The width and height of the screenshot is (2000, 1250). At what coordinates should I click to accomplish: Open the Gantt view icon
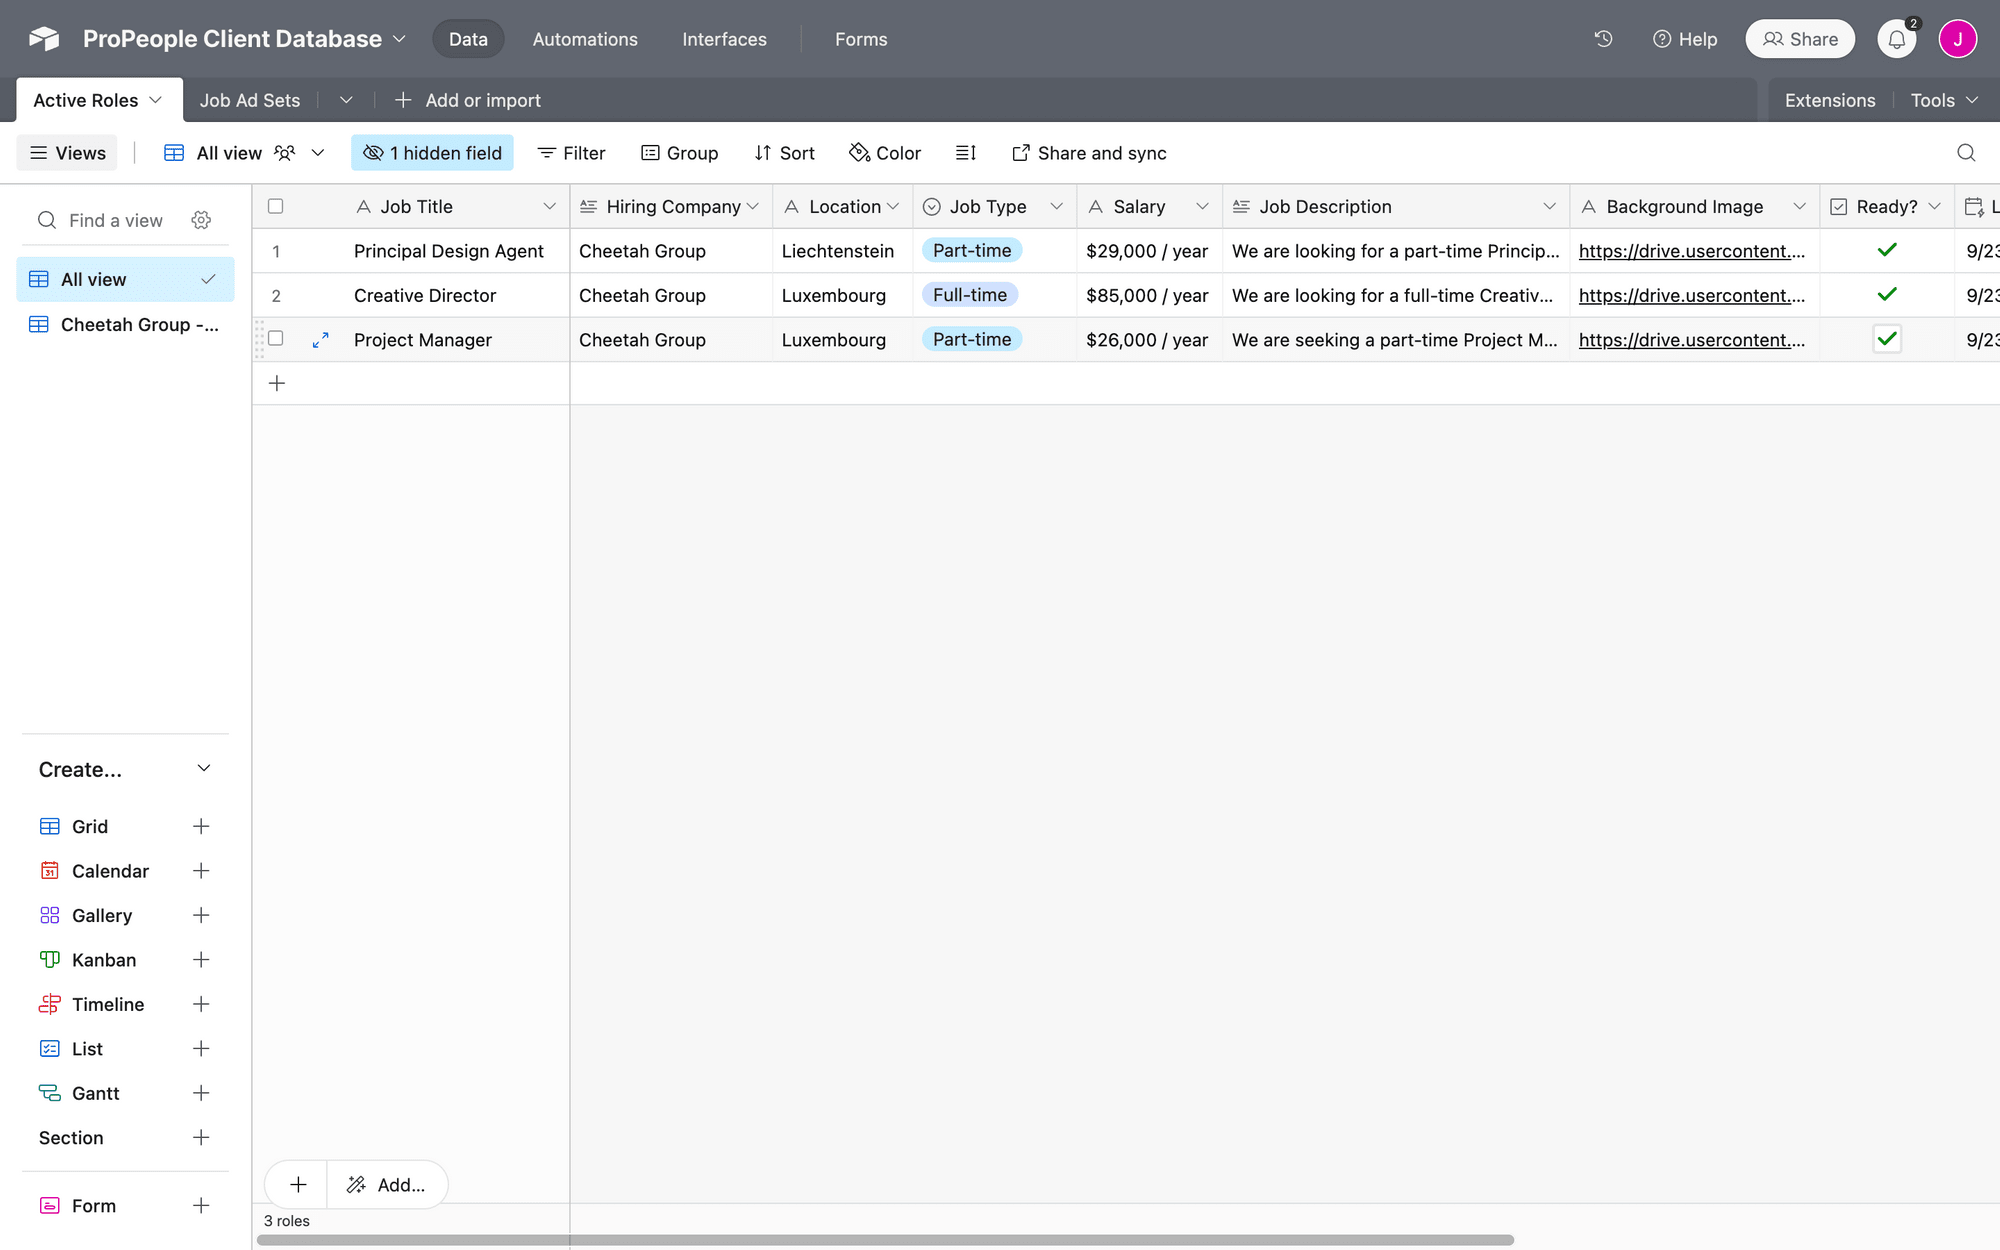[49, 1092]
